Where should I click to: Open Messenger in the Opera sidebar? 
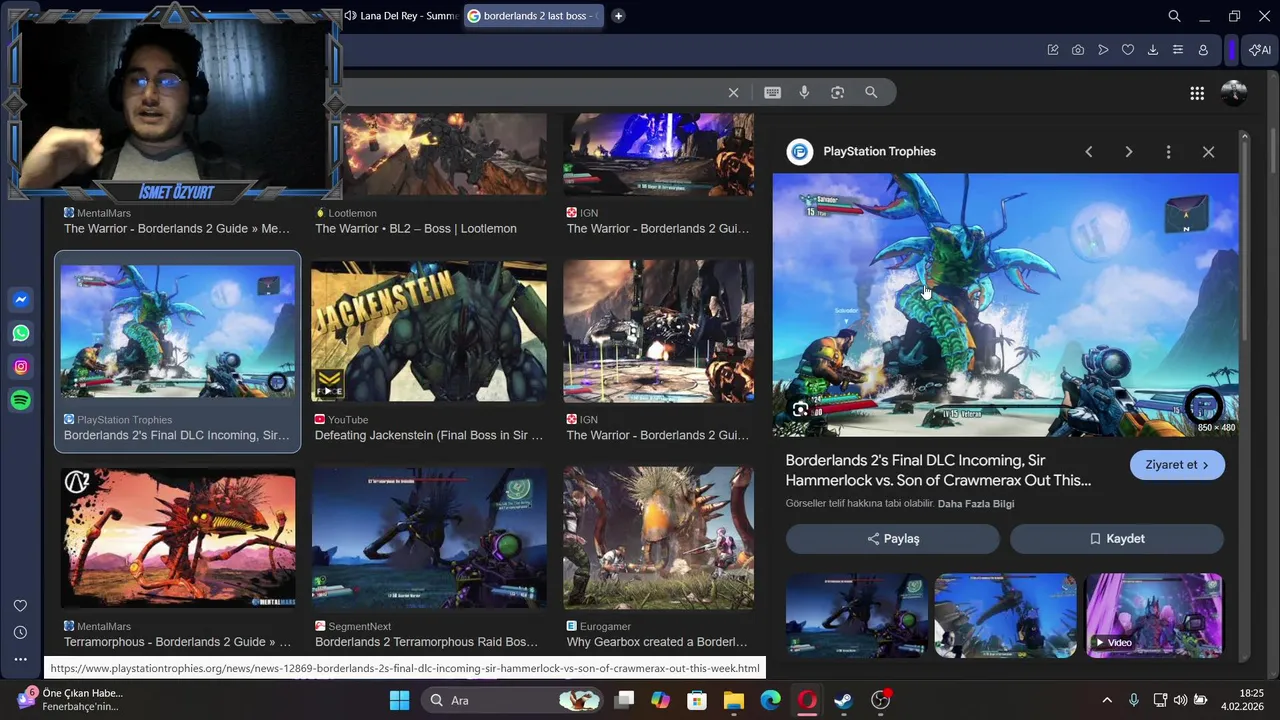[21, 300]
